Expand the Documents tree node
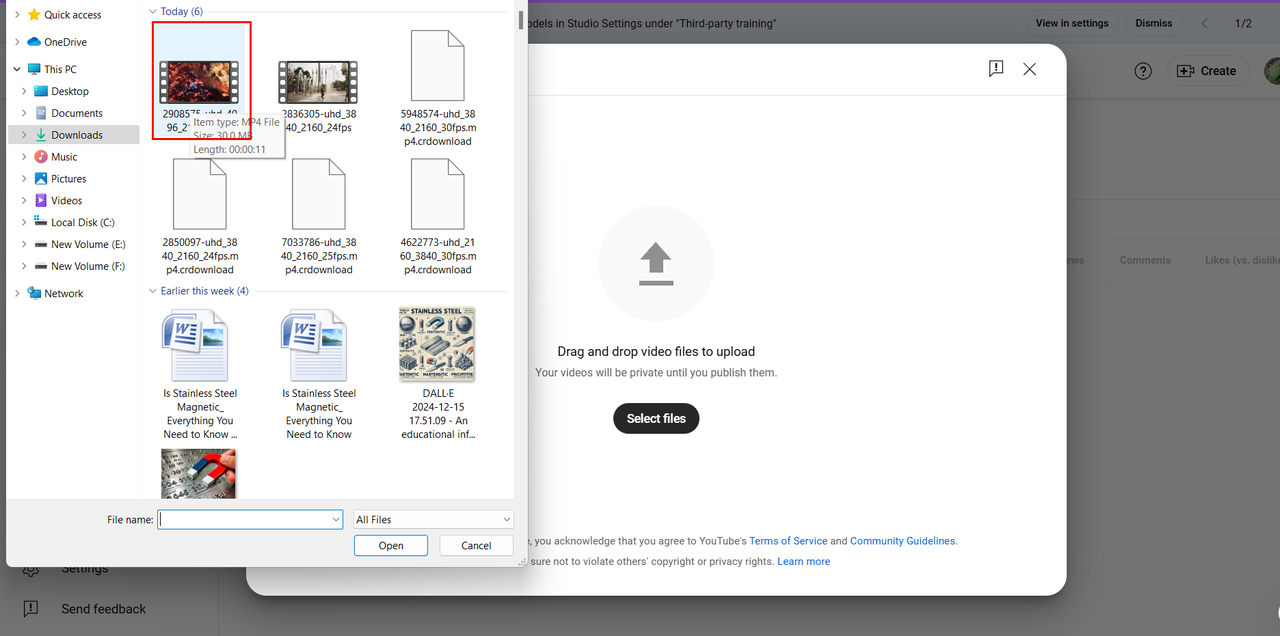The image size is (1280, 636). pos(24,113)
